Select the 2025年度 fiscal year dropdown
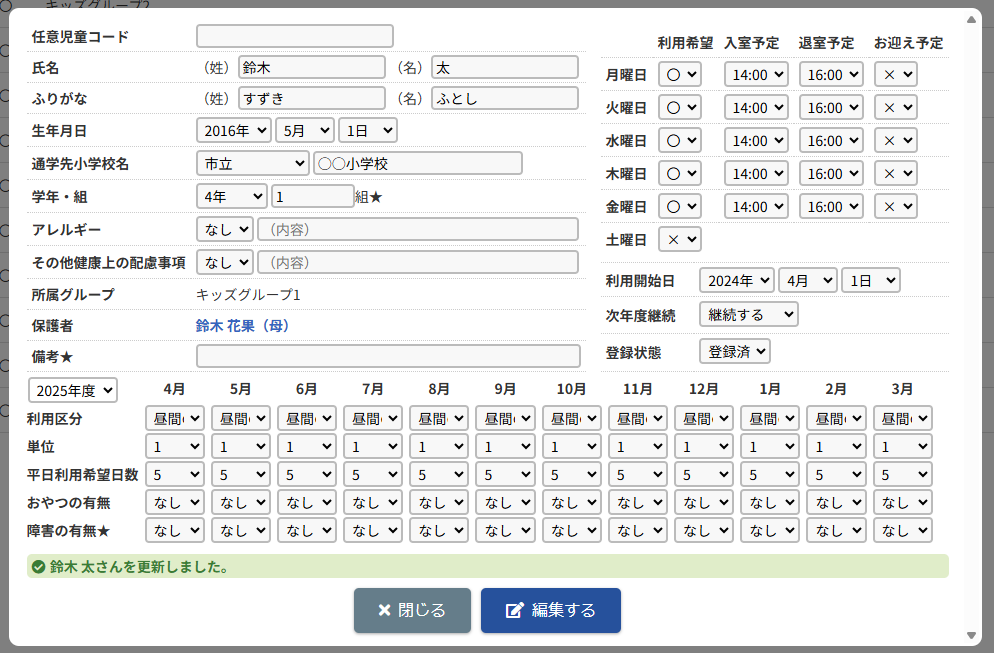This screenshot has width=994, height=653. [73, 390]
